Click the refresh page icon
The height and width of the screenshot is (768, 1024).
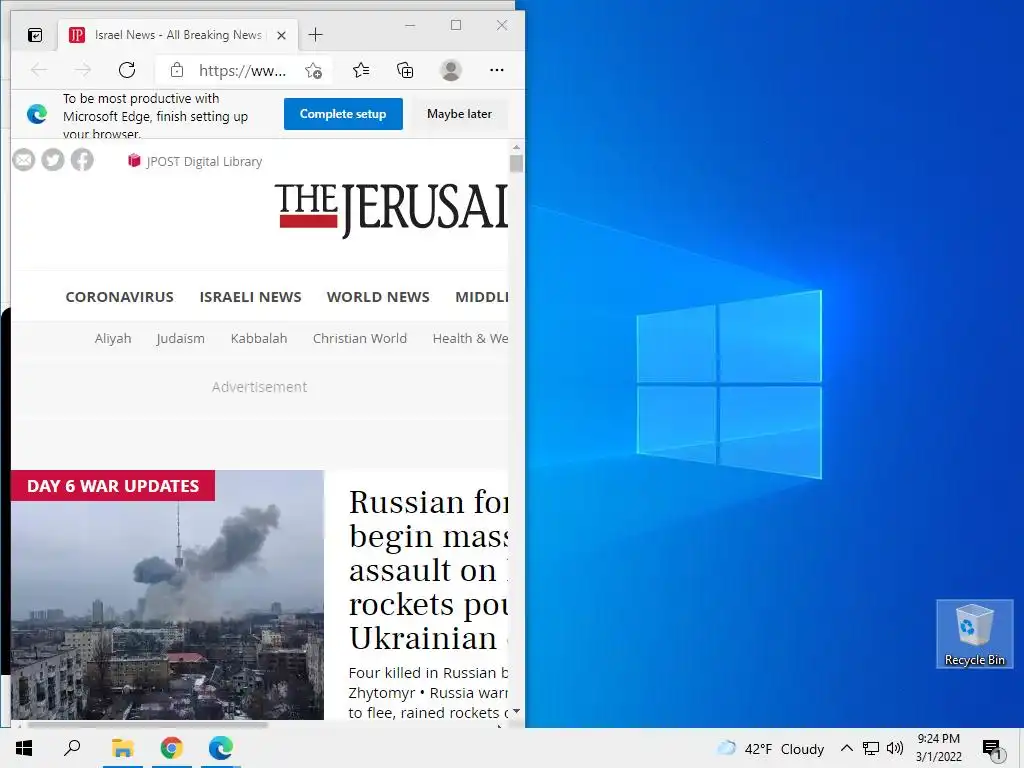(x=127, y=70)
